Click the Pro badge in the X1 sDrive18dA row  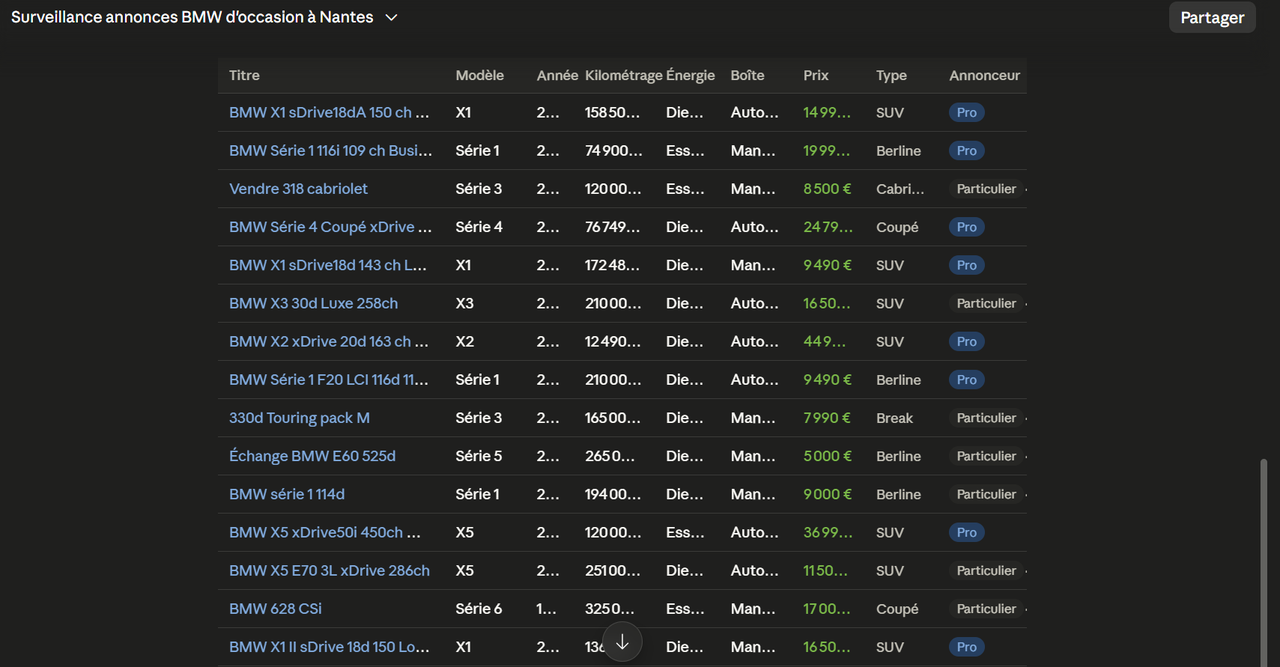point(967,113)
